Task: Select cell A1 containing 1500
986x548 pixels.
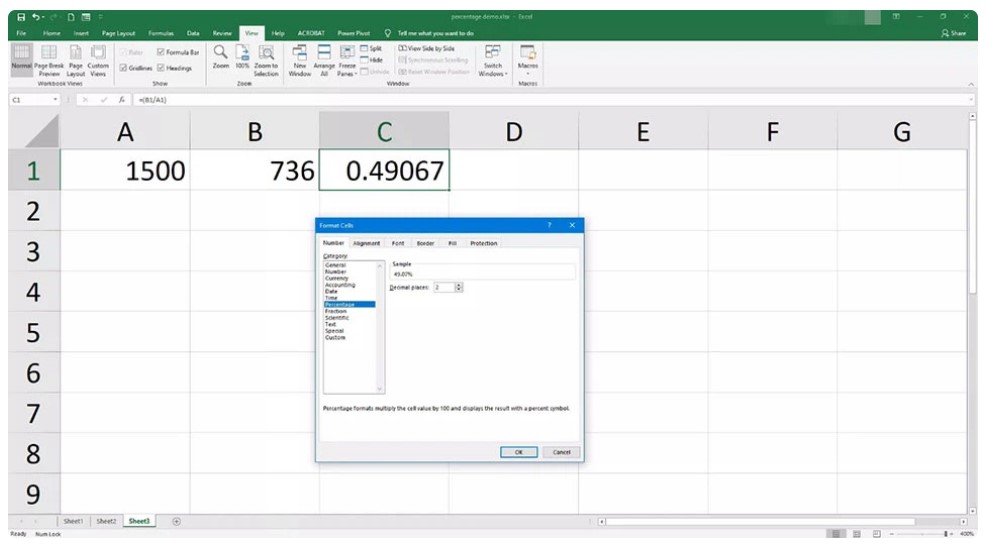Action: tap(125, 170)
